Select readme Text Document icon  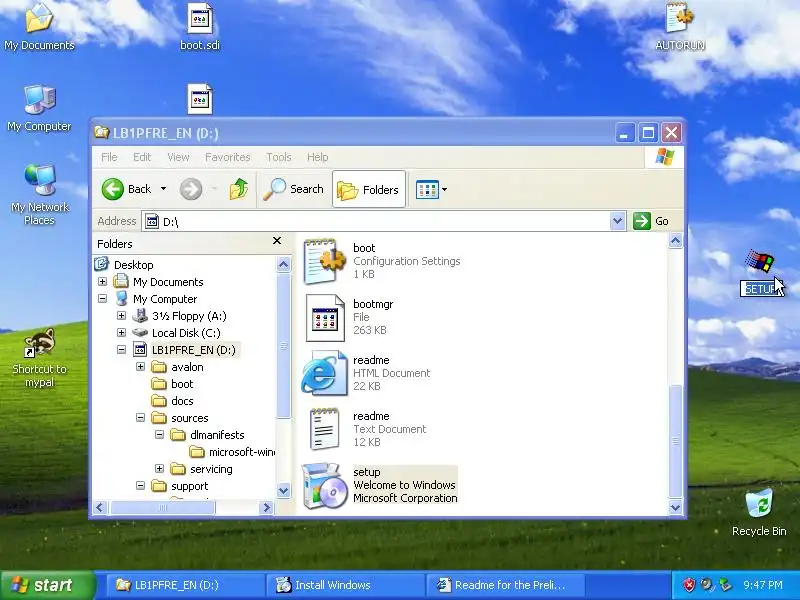pyautogui.click(x=324, y=429)
